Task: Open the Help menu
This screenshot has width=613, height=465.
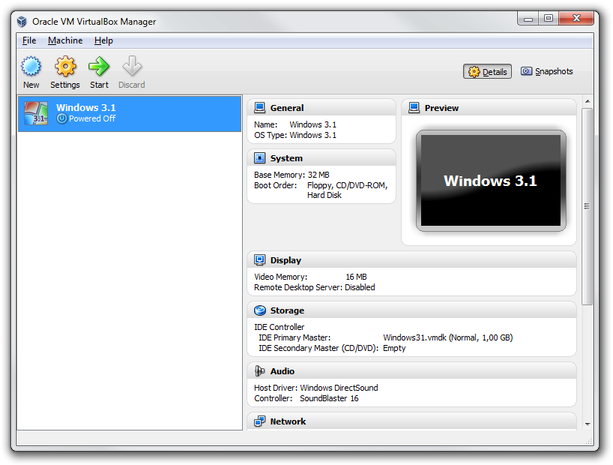Action: tap(103, 41)
